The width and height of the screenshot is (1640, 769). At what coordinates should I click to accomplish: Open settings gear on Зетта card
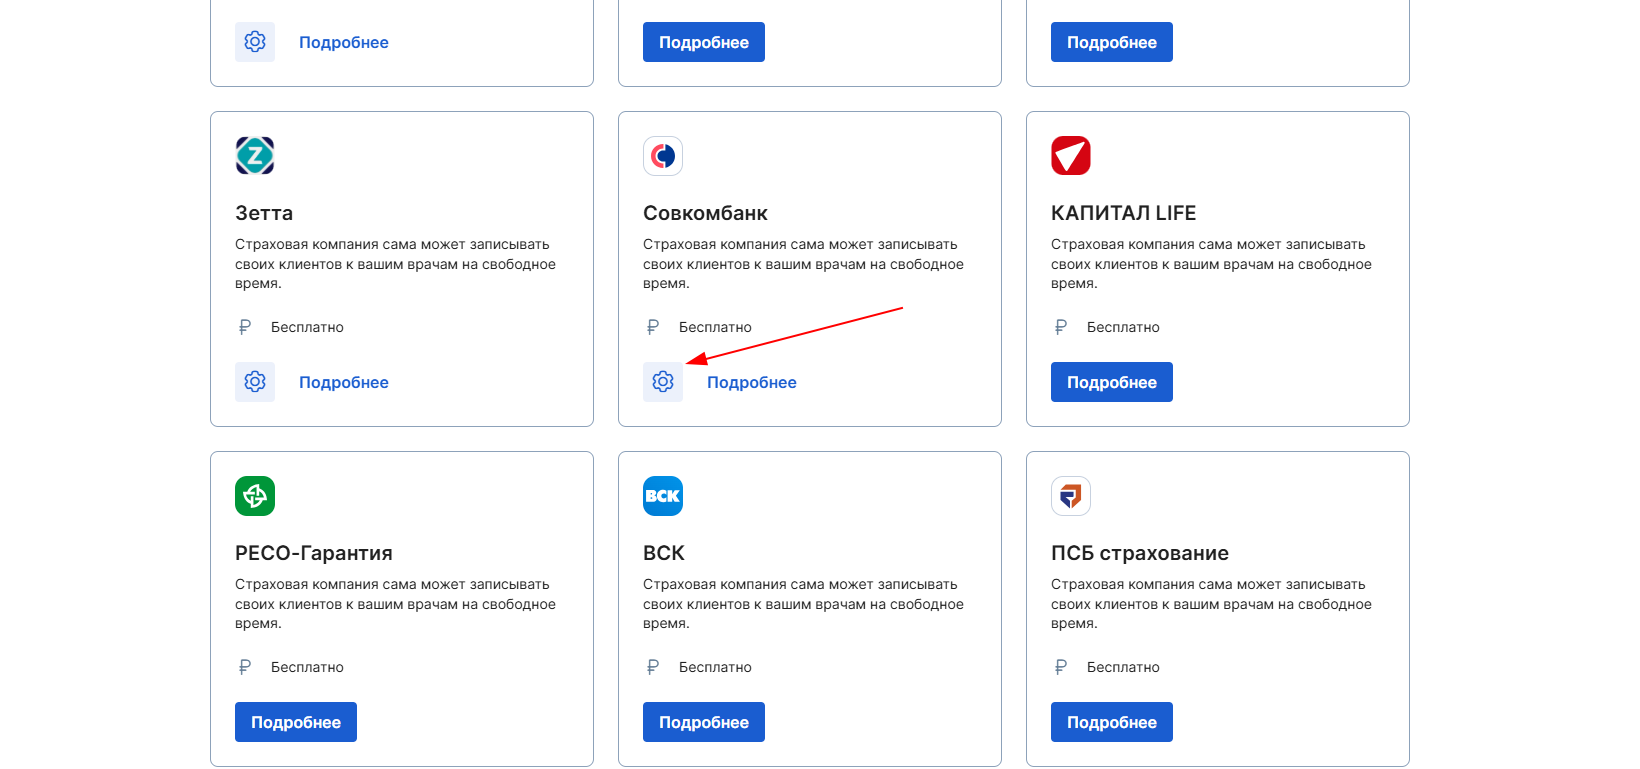pos(255,382)
